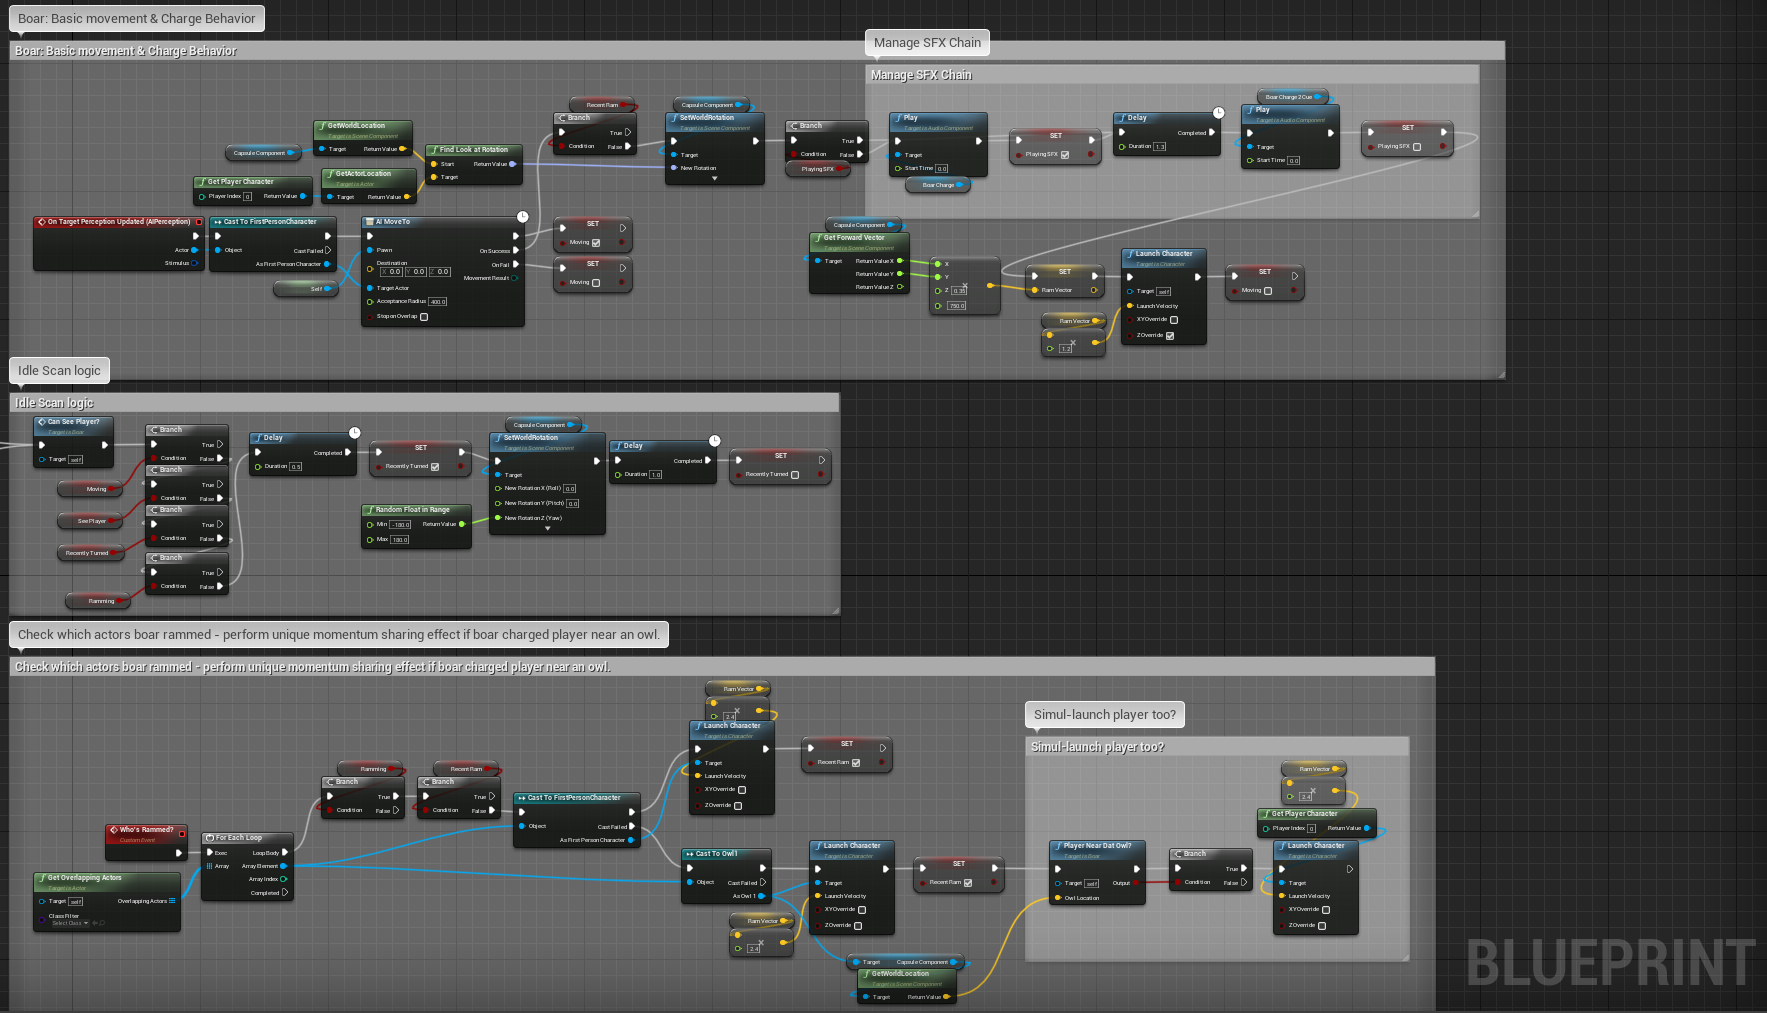Click the Stimulus output pin
1767x1013 pixels.
pyautogui.click(x=194, y=263)
